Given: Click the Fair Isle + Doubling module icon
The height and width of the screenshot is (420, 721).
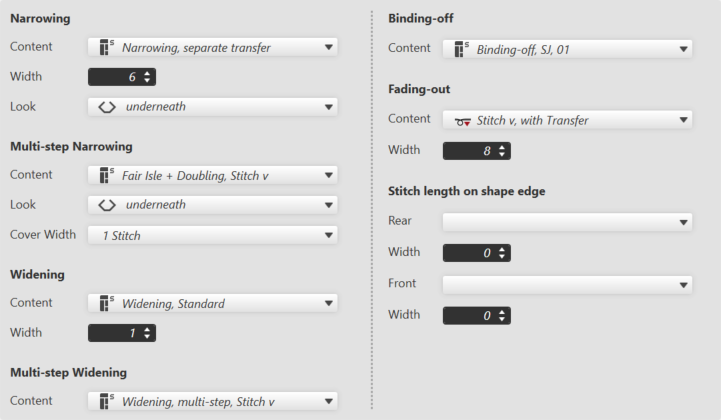Looking at the screenshot, I should tap(106, 176).
